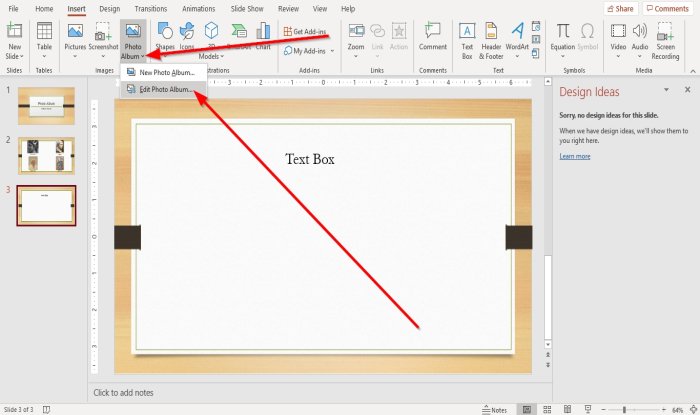Screen dimensions: 700x415
Task: Click in the notes area 'Click to add notes'
Action: coord(123,393)
